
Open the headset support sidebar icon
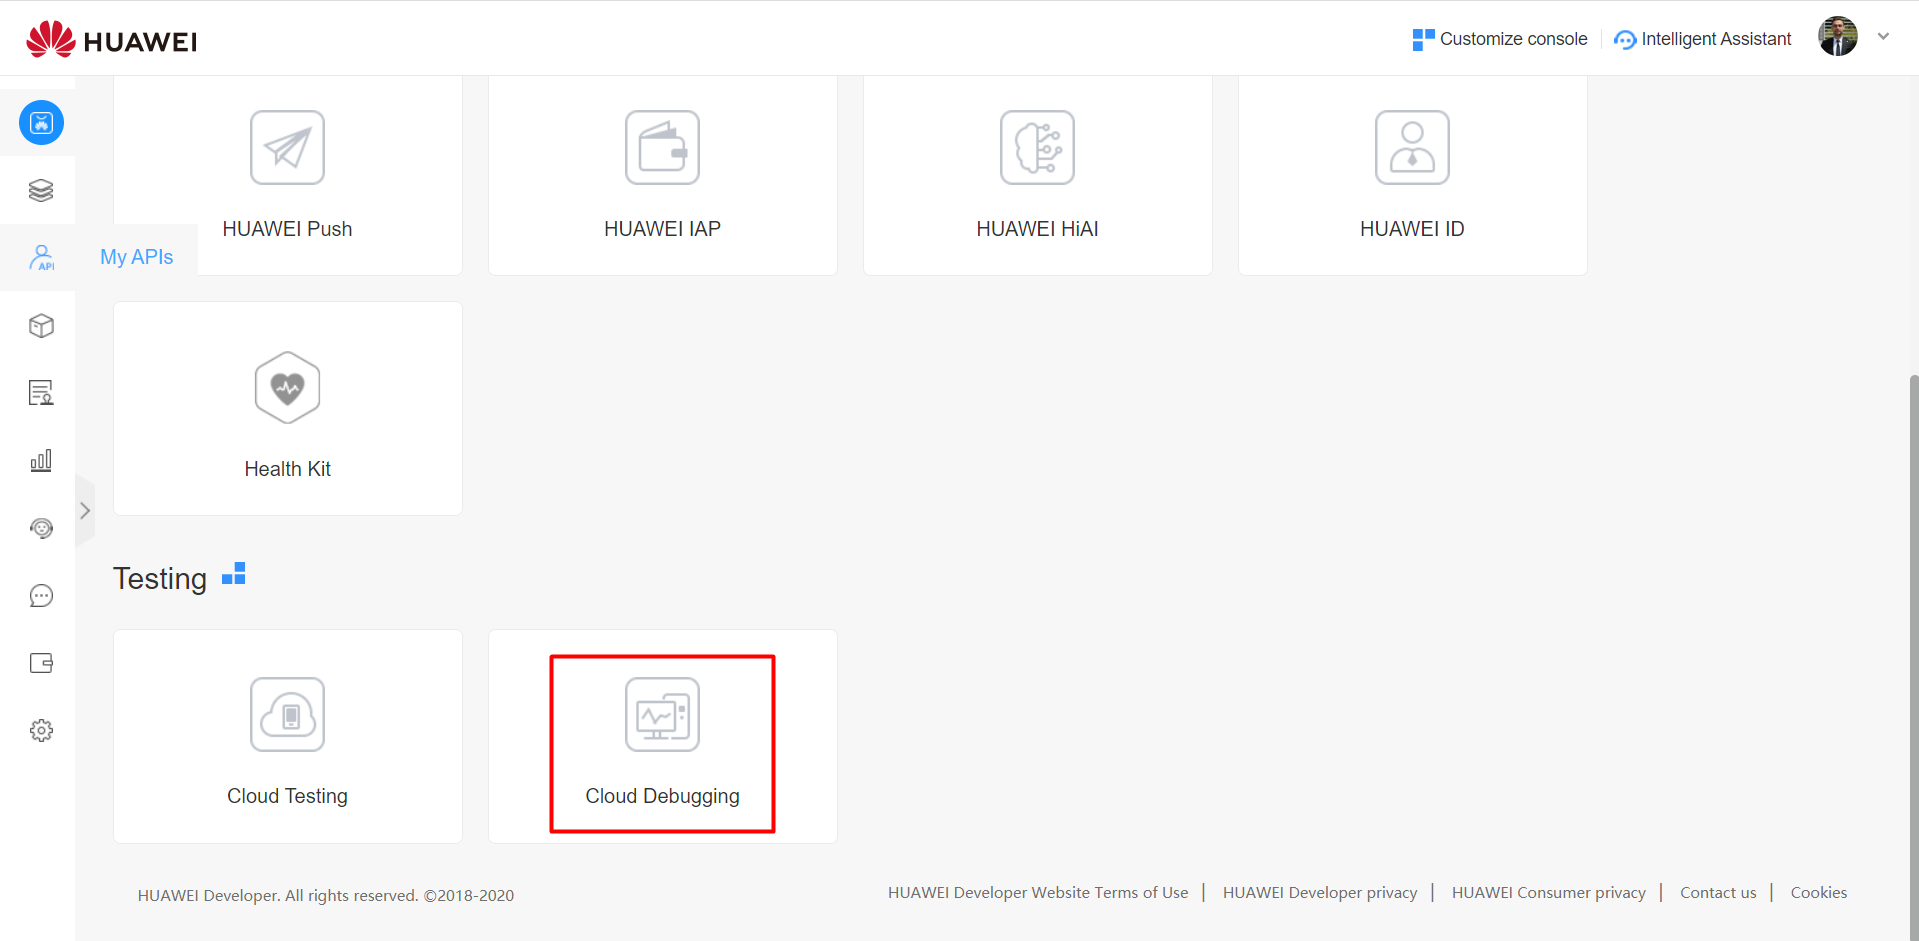pyautogui.click(x=41, y=528)
